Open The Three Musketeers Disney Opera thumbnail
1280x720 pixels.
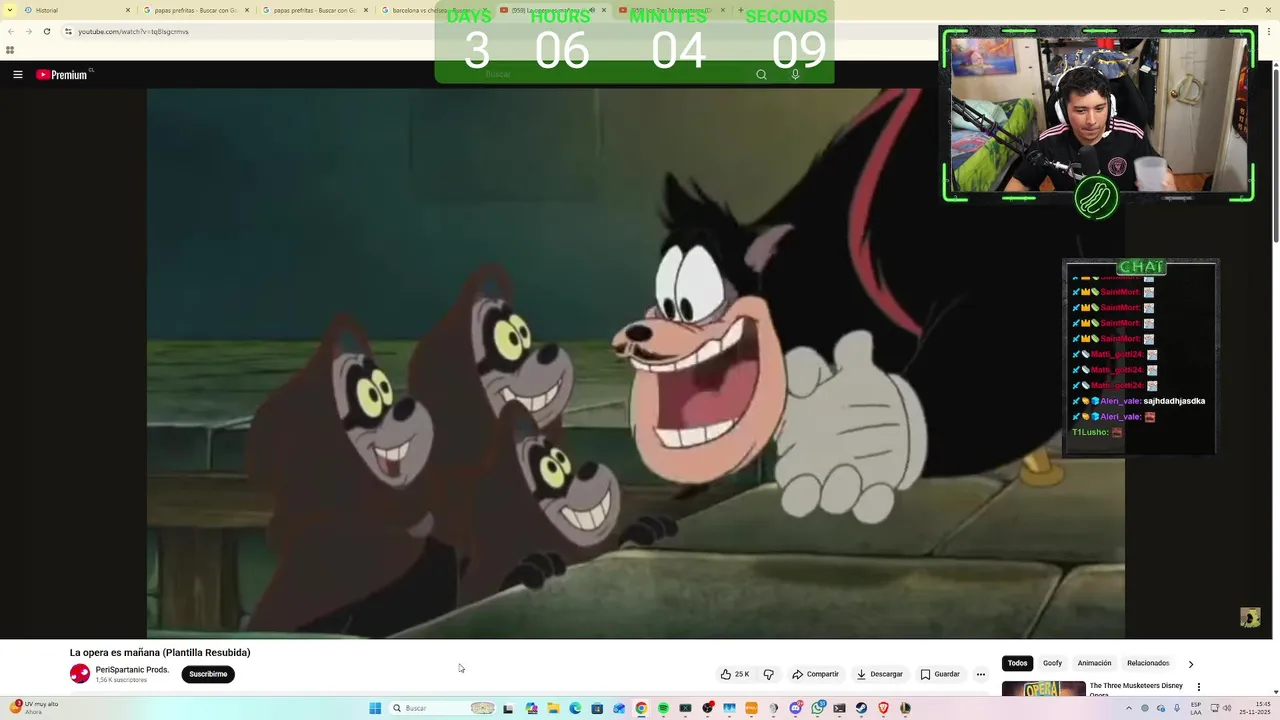[x=1043, y=689]
